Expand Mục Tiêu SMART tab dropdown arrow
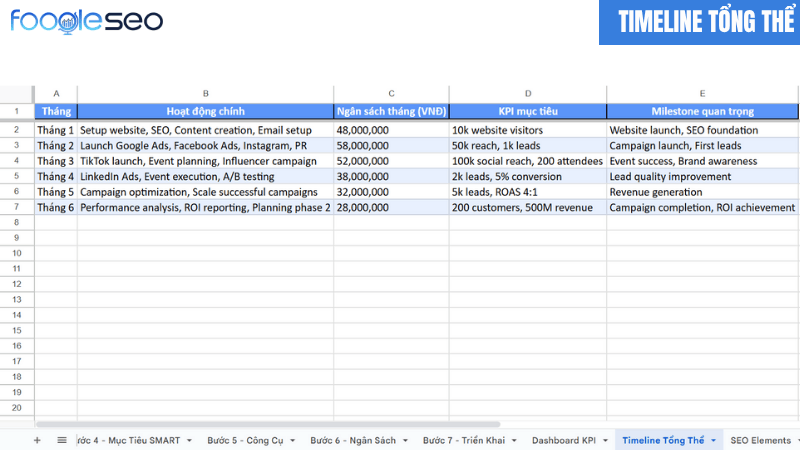 189,441
